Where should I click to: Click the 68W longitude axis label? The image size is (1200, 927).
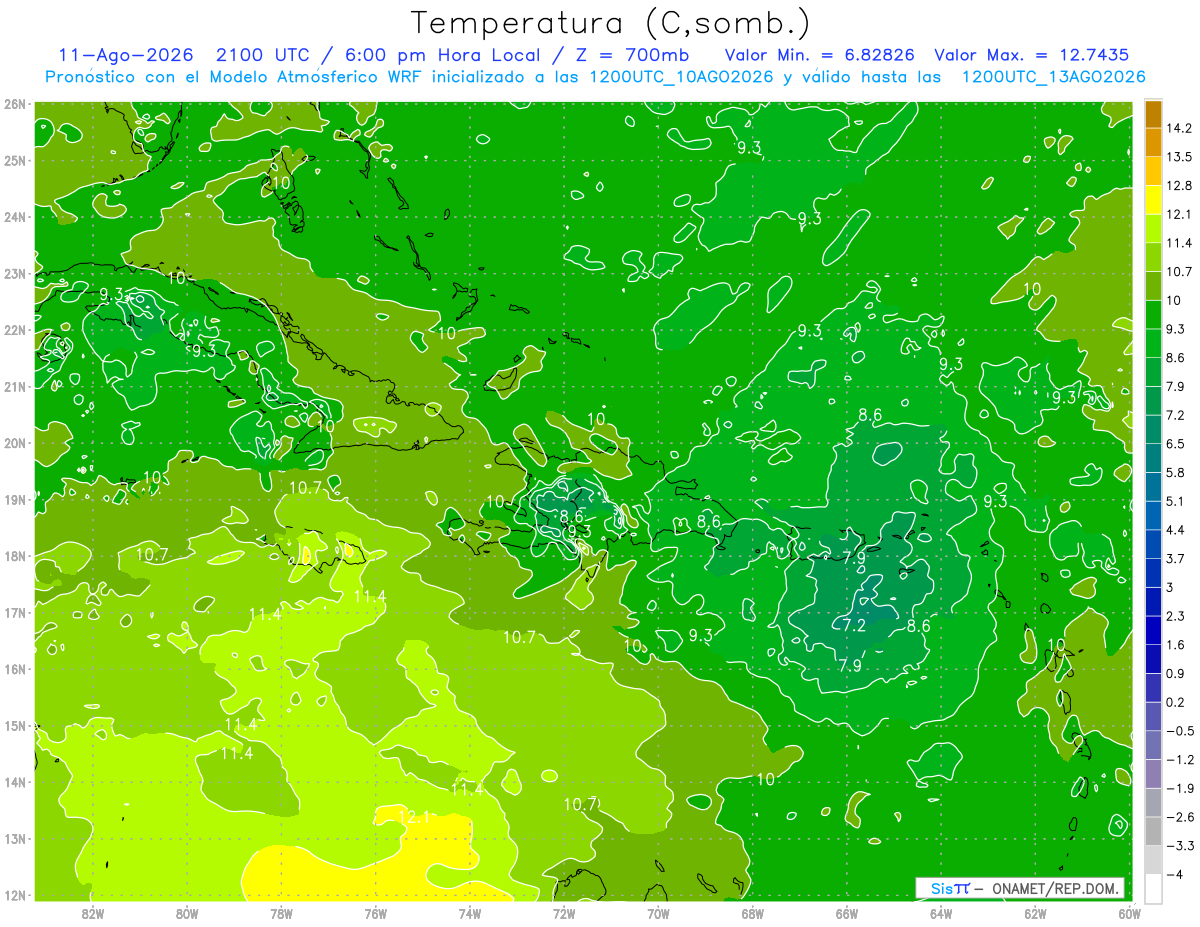click(753, 912)
